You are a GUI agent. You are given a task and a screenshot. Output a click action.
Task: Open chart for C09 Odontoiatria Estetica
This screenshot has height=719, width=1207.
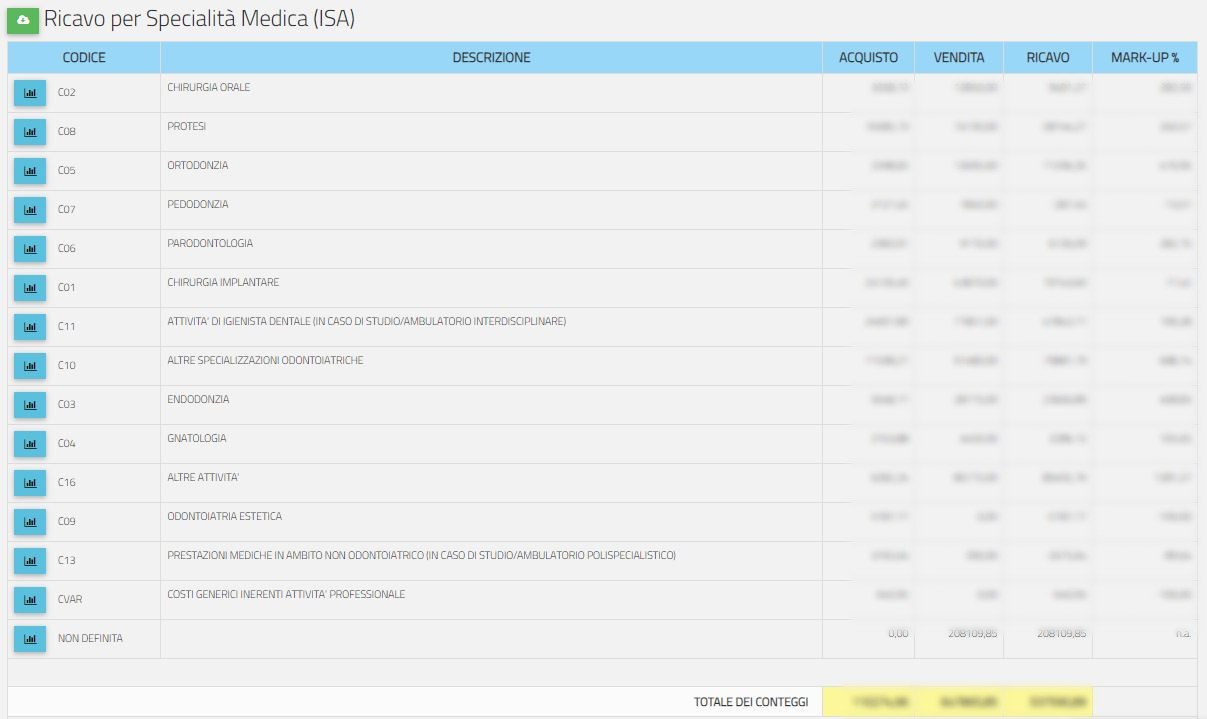30,522
